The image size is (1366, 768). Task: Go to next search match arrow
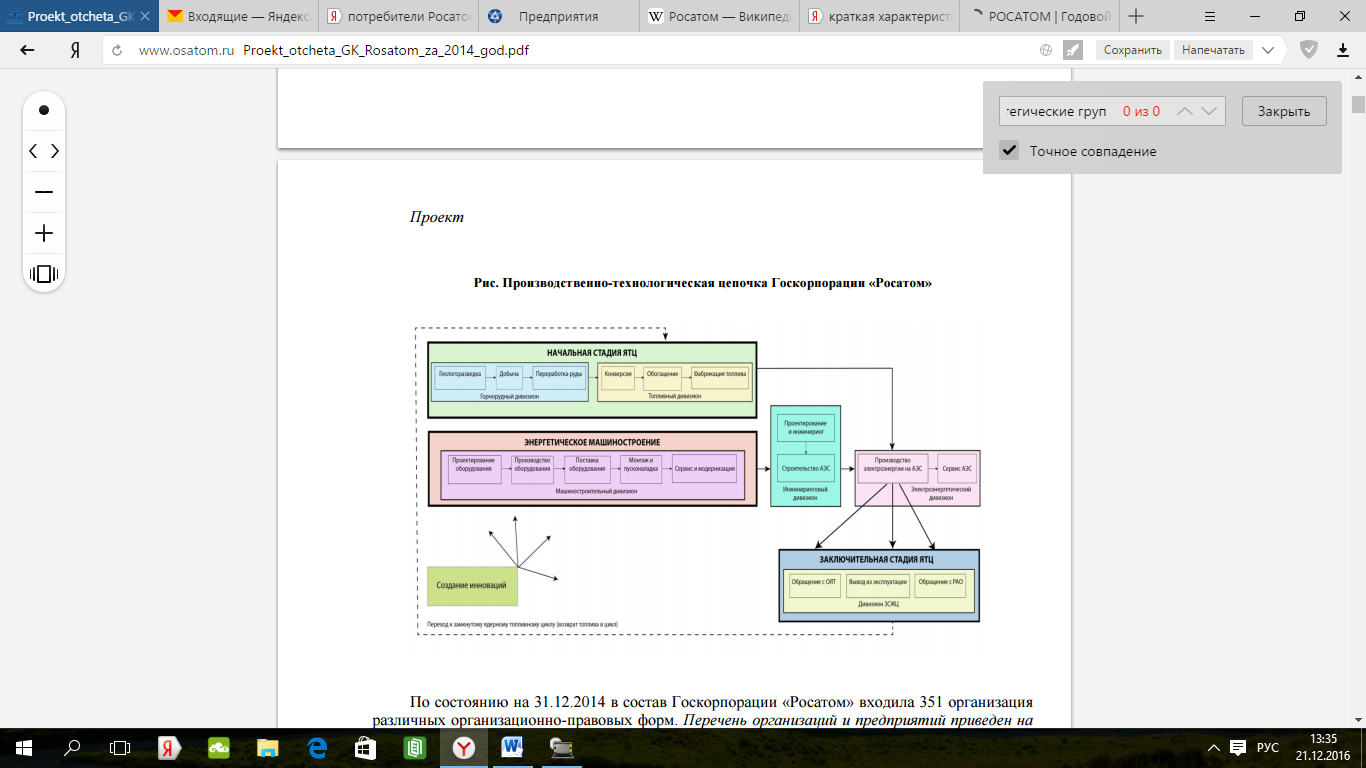pyautogui.click(x=1209, y=111)
